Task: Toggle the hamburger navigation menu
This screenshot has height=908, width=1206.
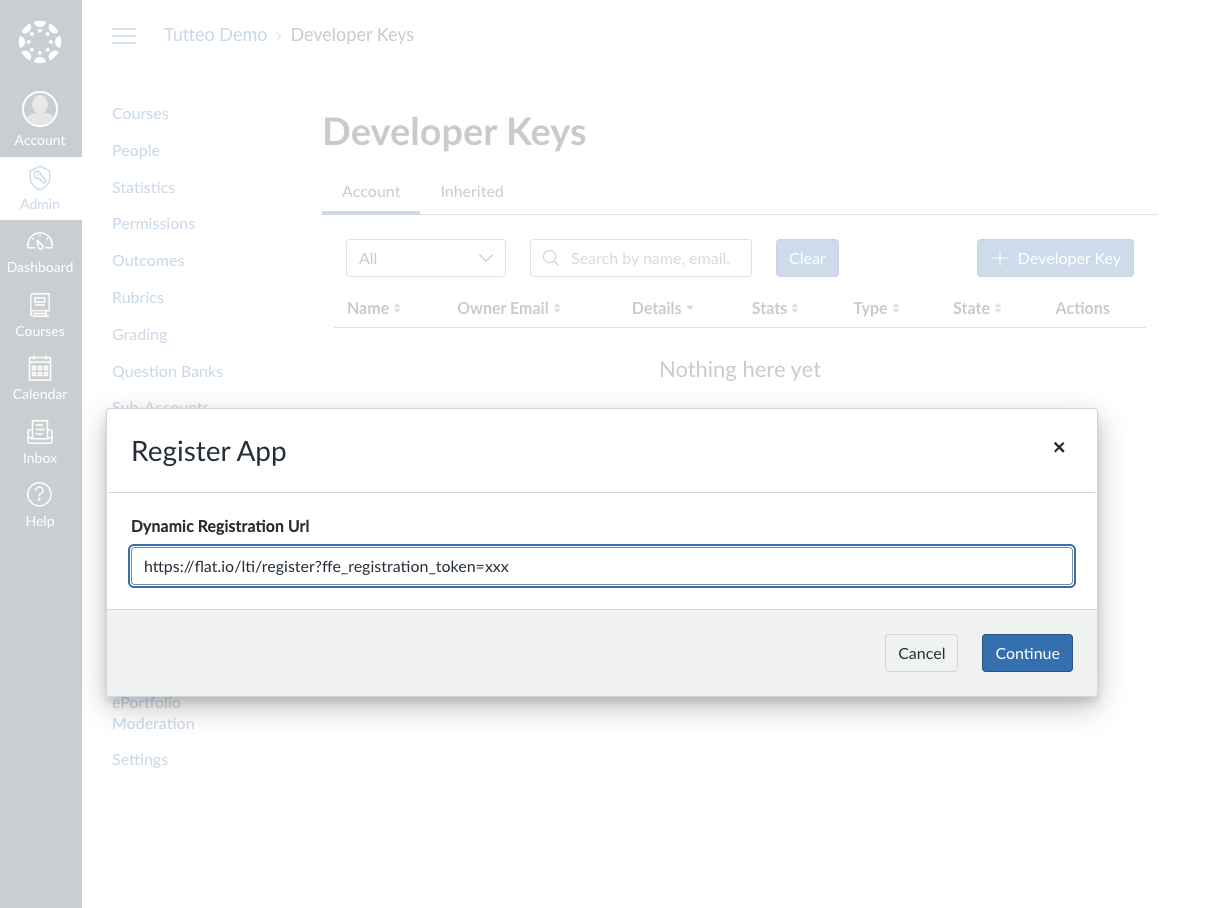Action: (x=124, y=36)
